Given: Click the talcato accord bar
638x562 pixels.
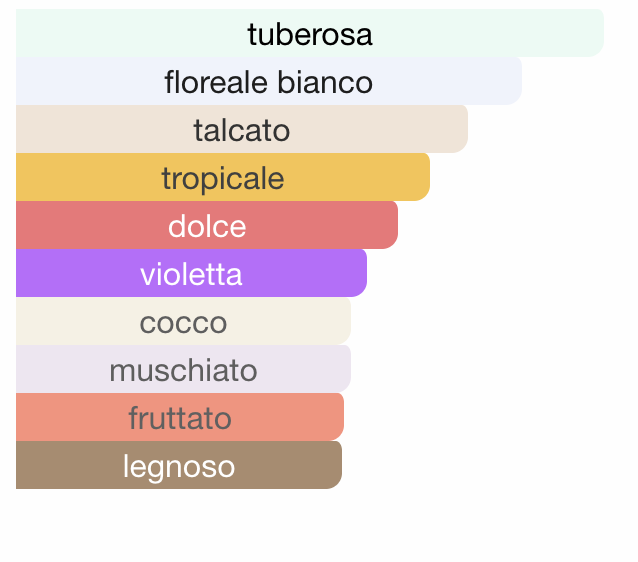Looking at the screenshot, I should [242, 129].
